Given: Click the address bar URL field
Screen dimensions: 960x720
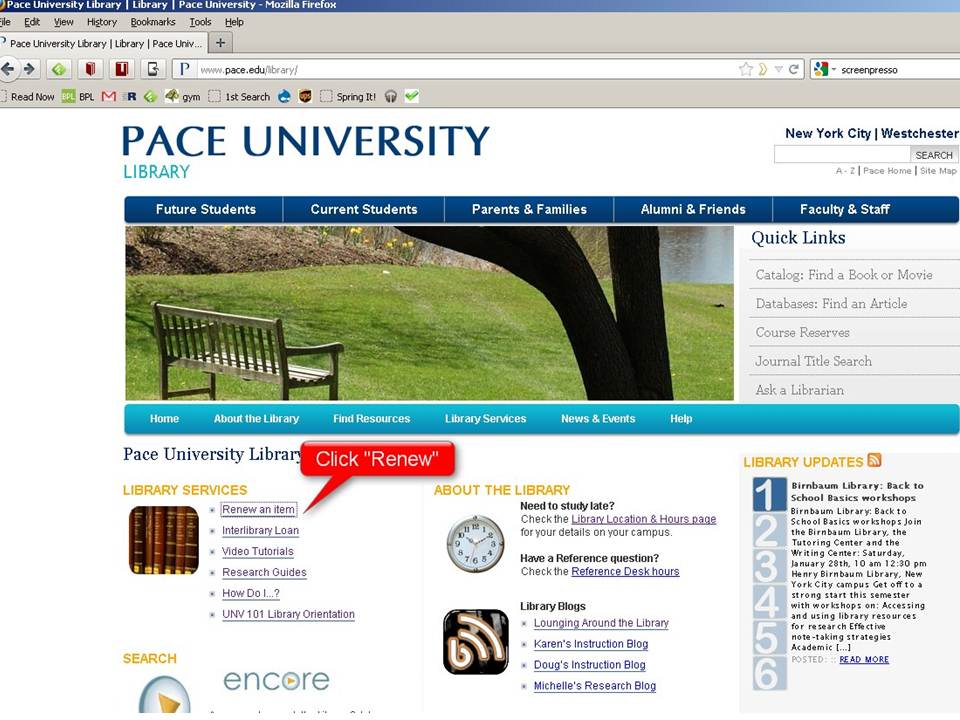Looking at the screenshot, I should [x=465, y=69].
